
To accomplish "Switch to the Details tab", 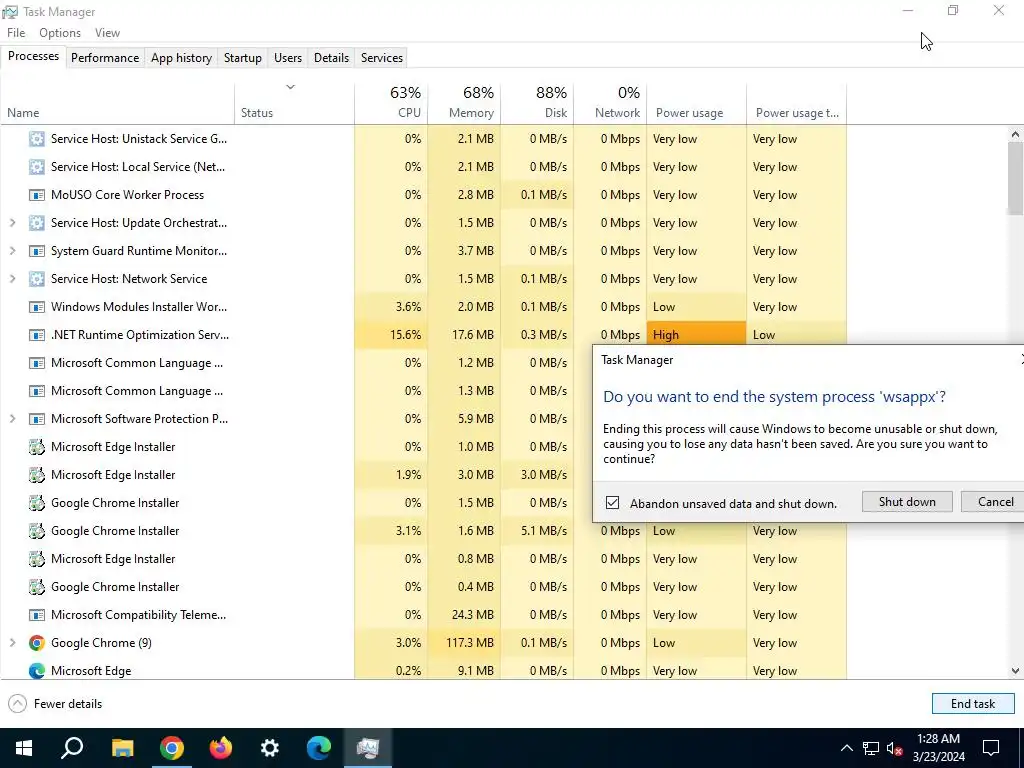I will click(331, 57).
